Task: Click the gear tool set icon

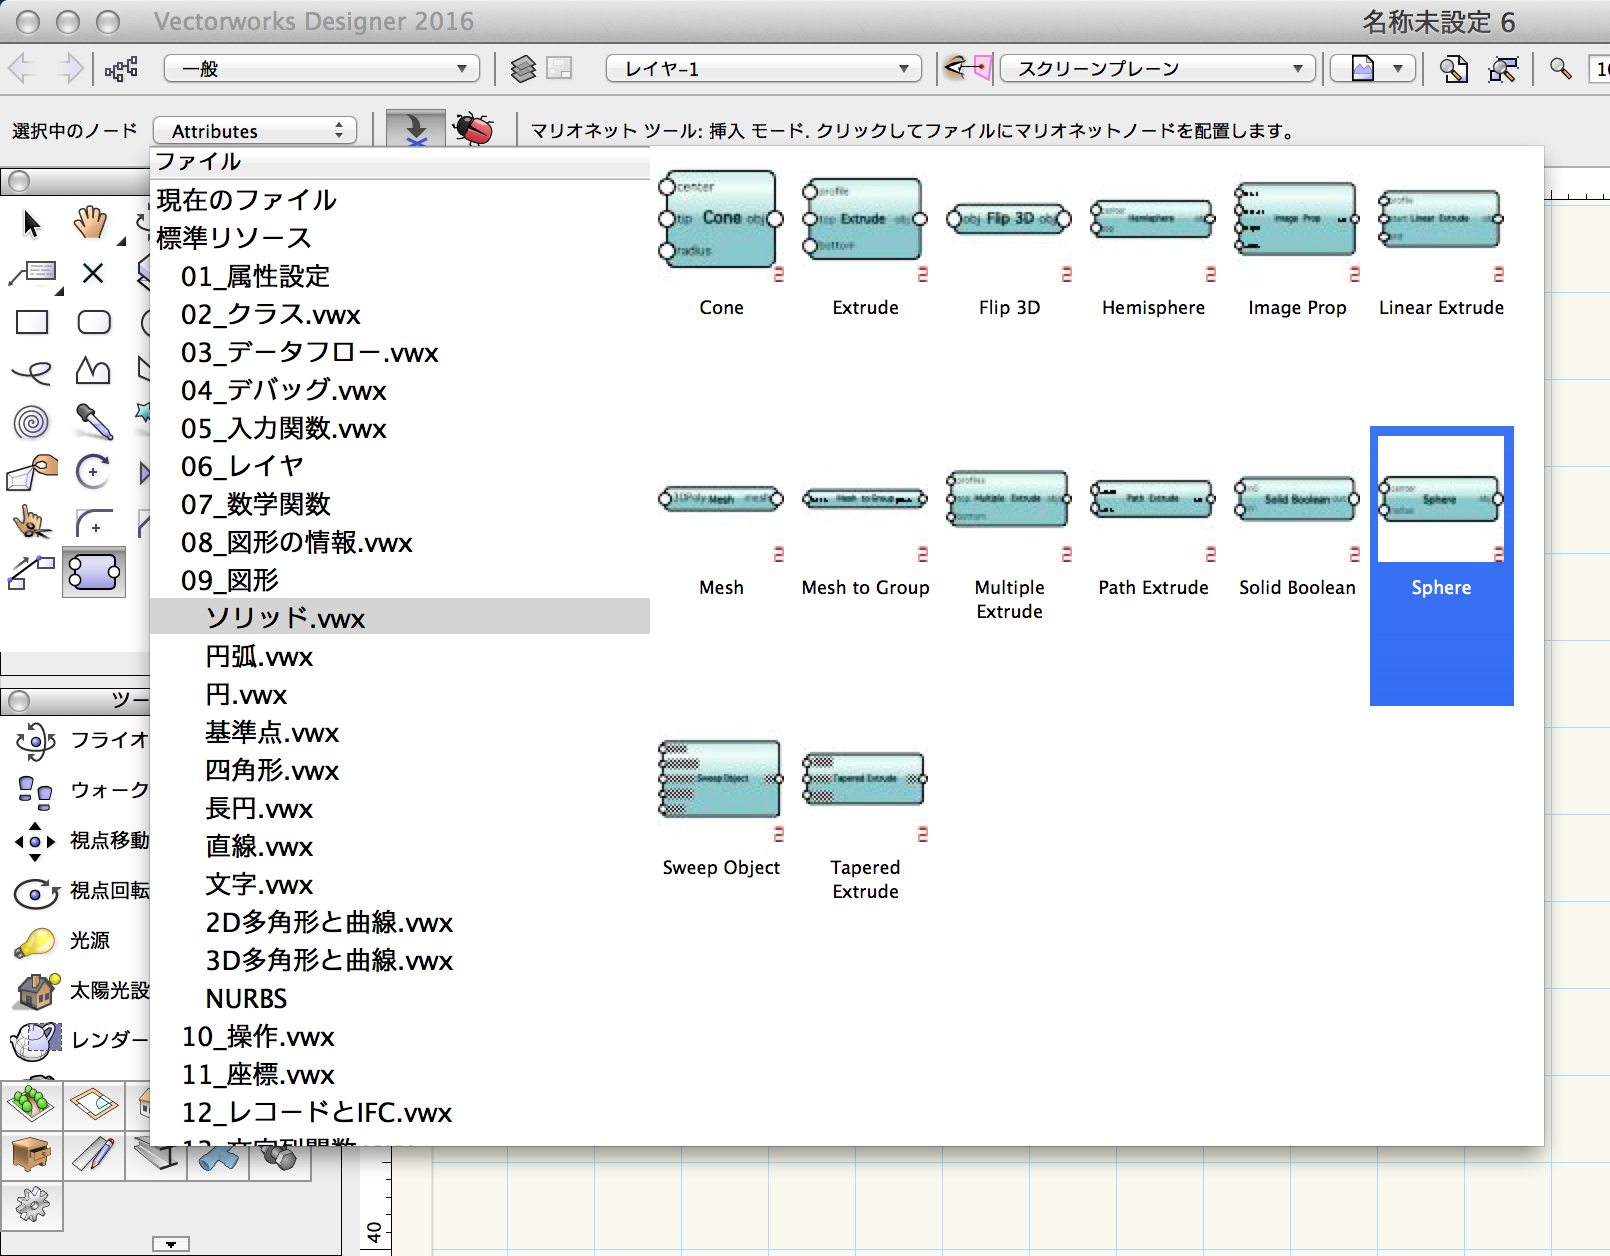Action: point(32,1205)
